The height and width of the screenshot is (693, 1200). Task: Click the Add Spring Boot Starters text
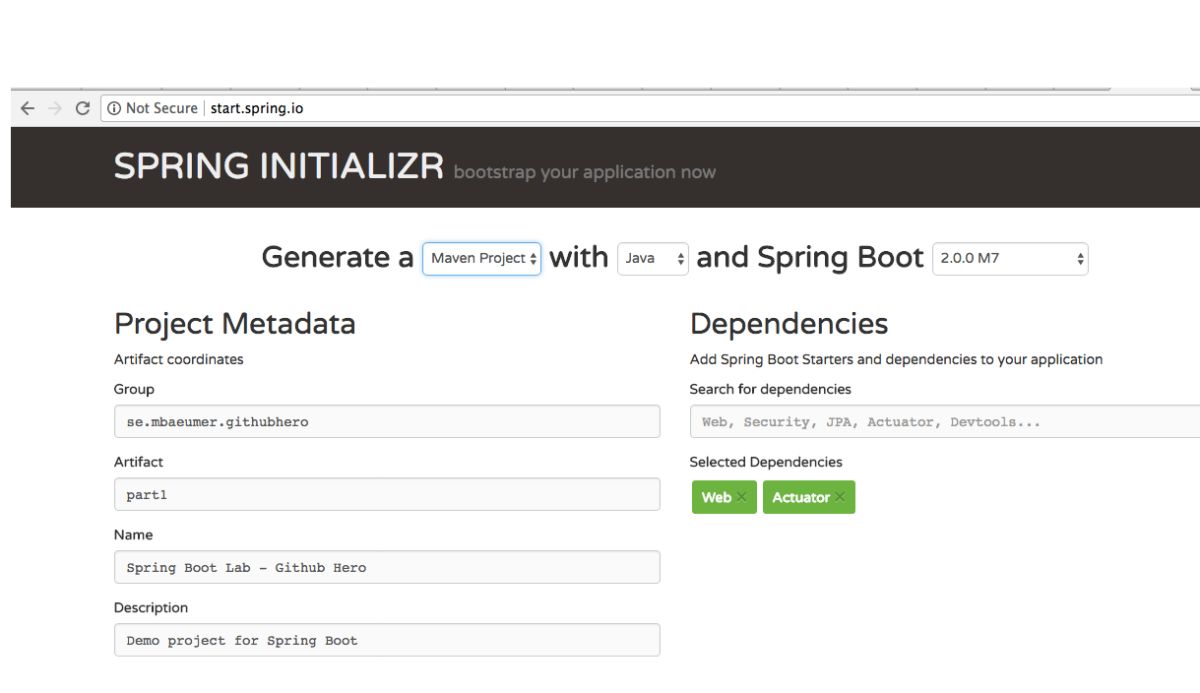896,359
